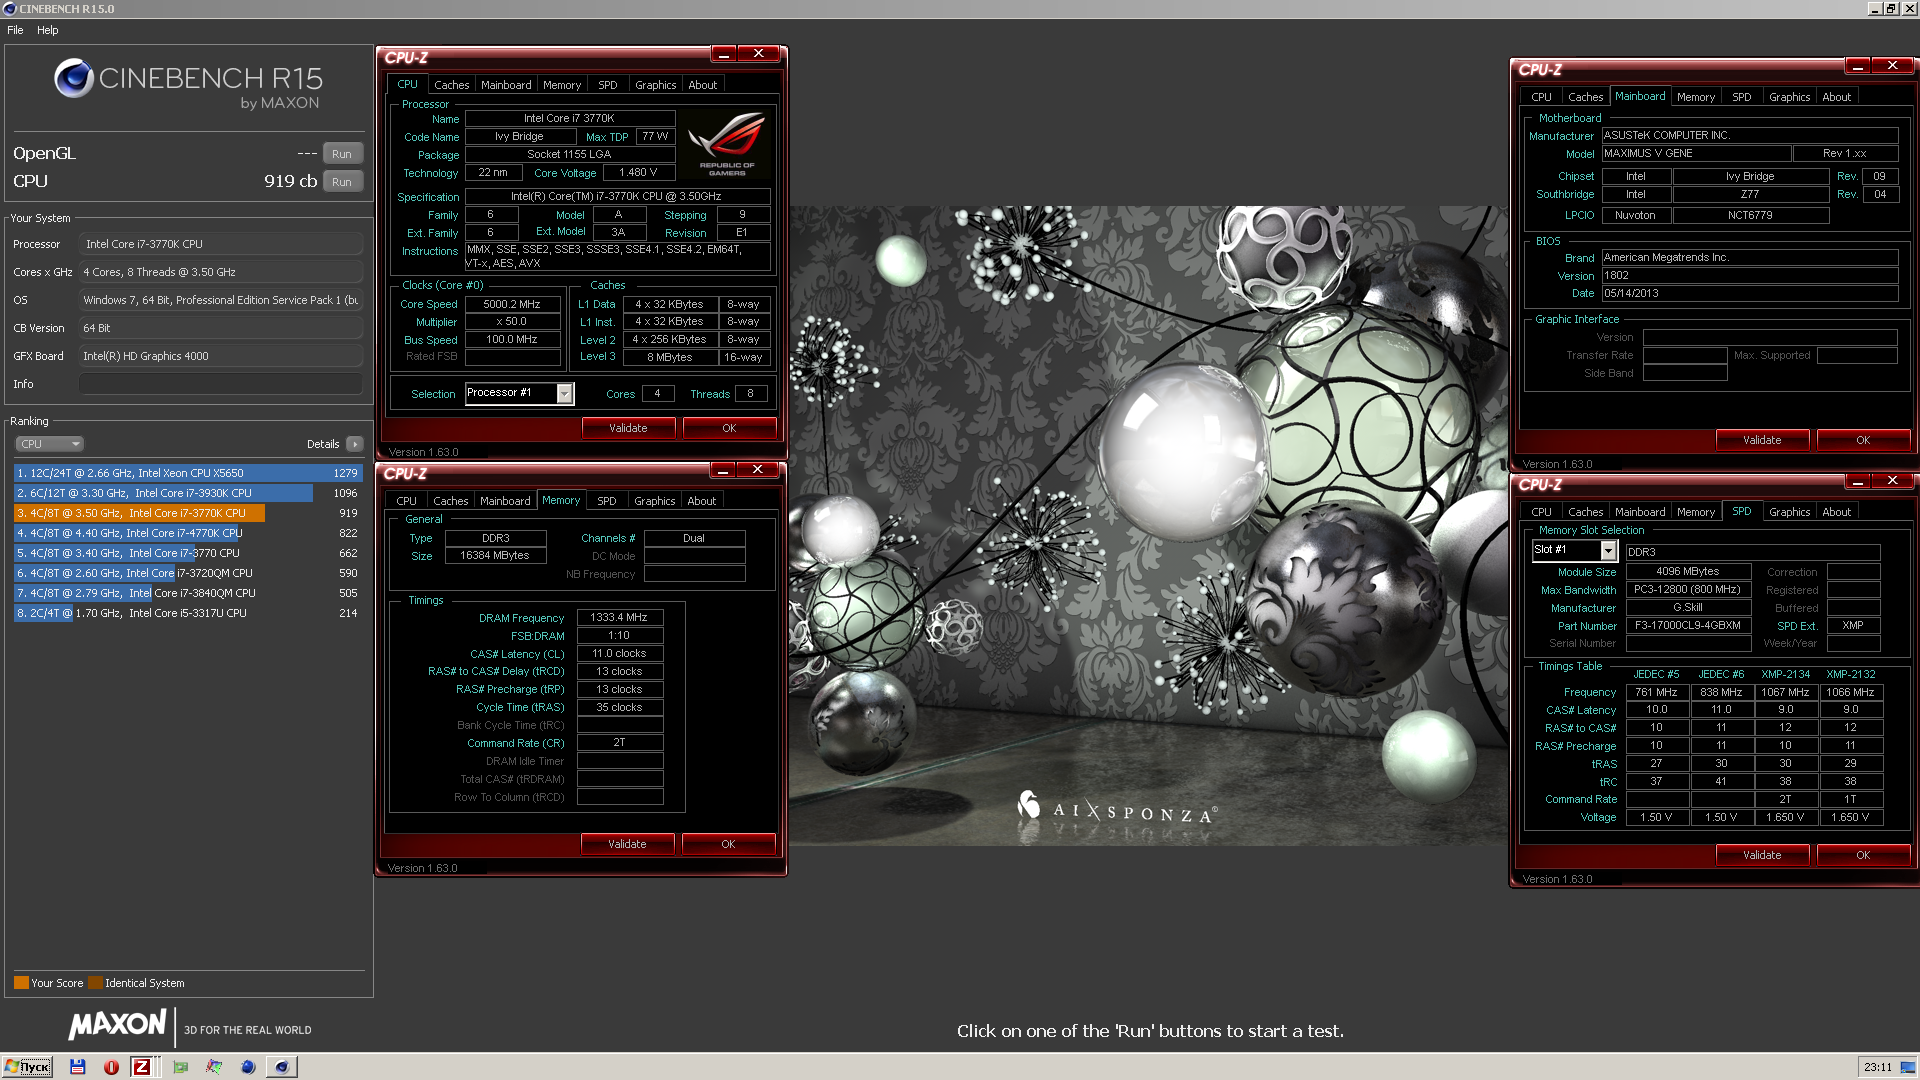Viewport: 1920px width, 1080px height.
Task: Select ranking row Intel Core i7-3770 CPU
Action: point(188,553)
